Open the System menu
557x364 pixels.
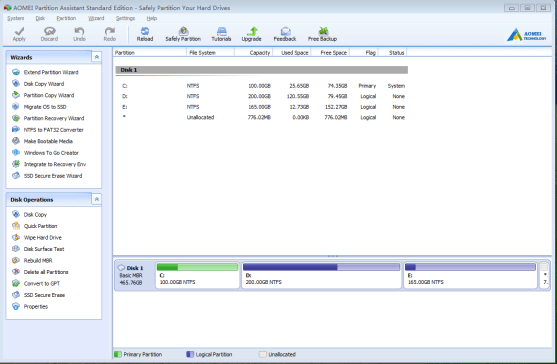[15, 18]
